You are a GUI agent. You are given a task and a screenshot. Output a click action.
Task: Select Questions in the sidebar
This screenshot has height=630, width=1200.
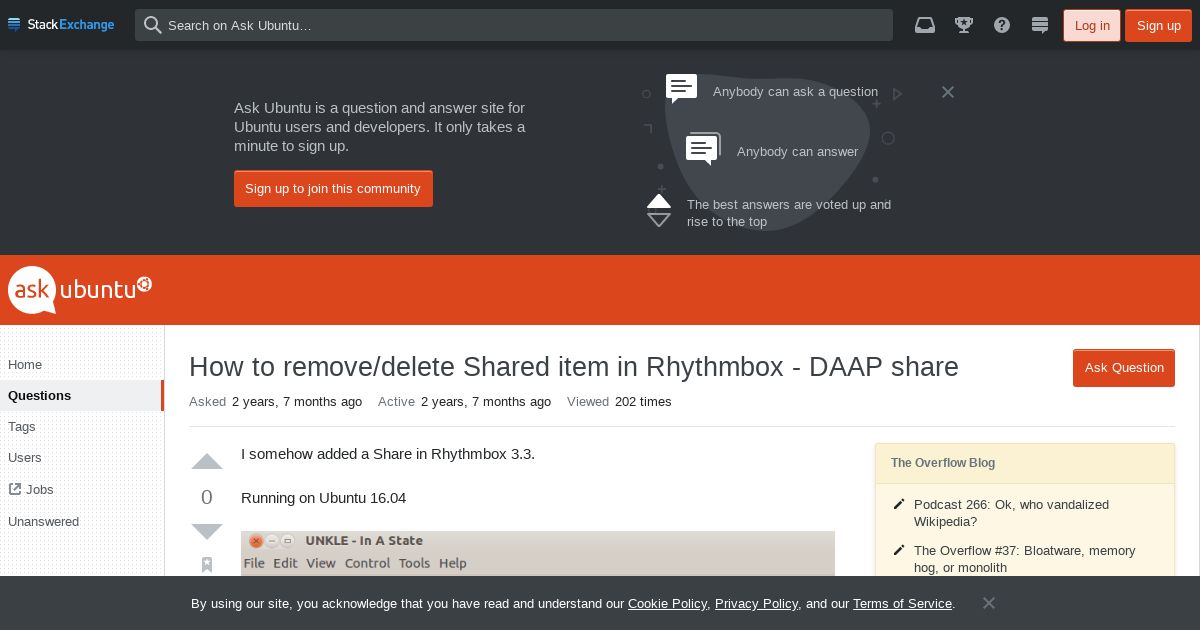[81, 395]
